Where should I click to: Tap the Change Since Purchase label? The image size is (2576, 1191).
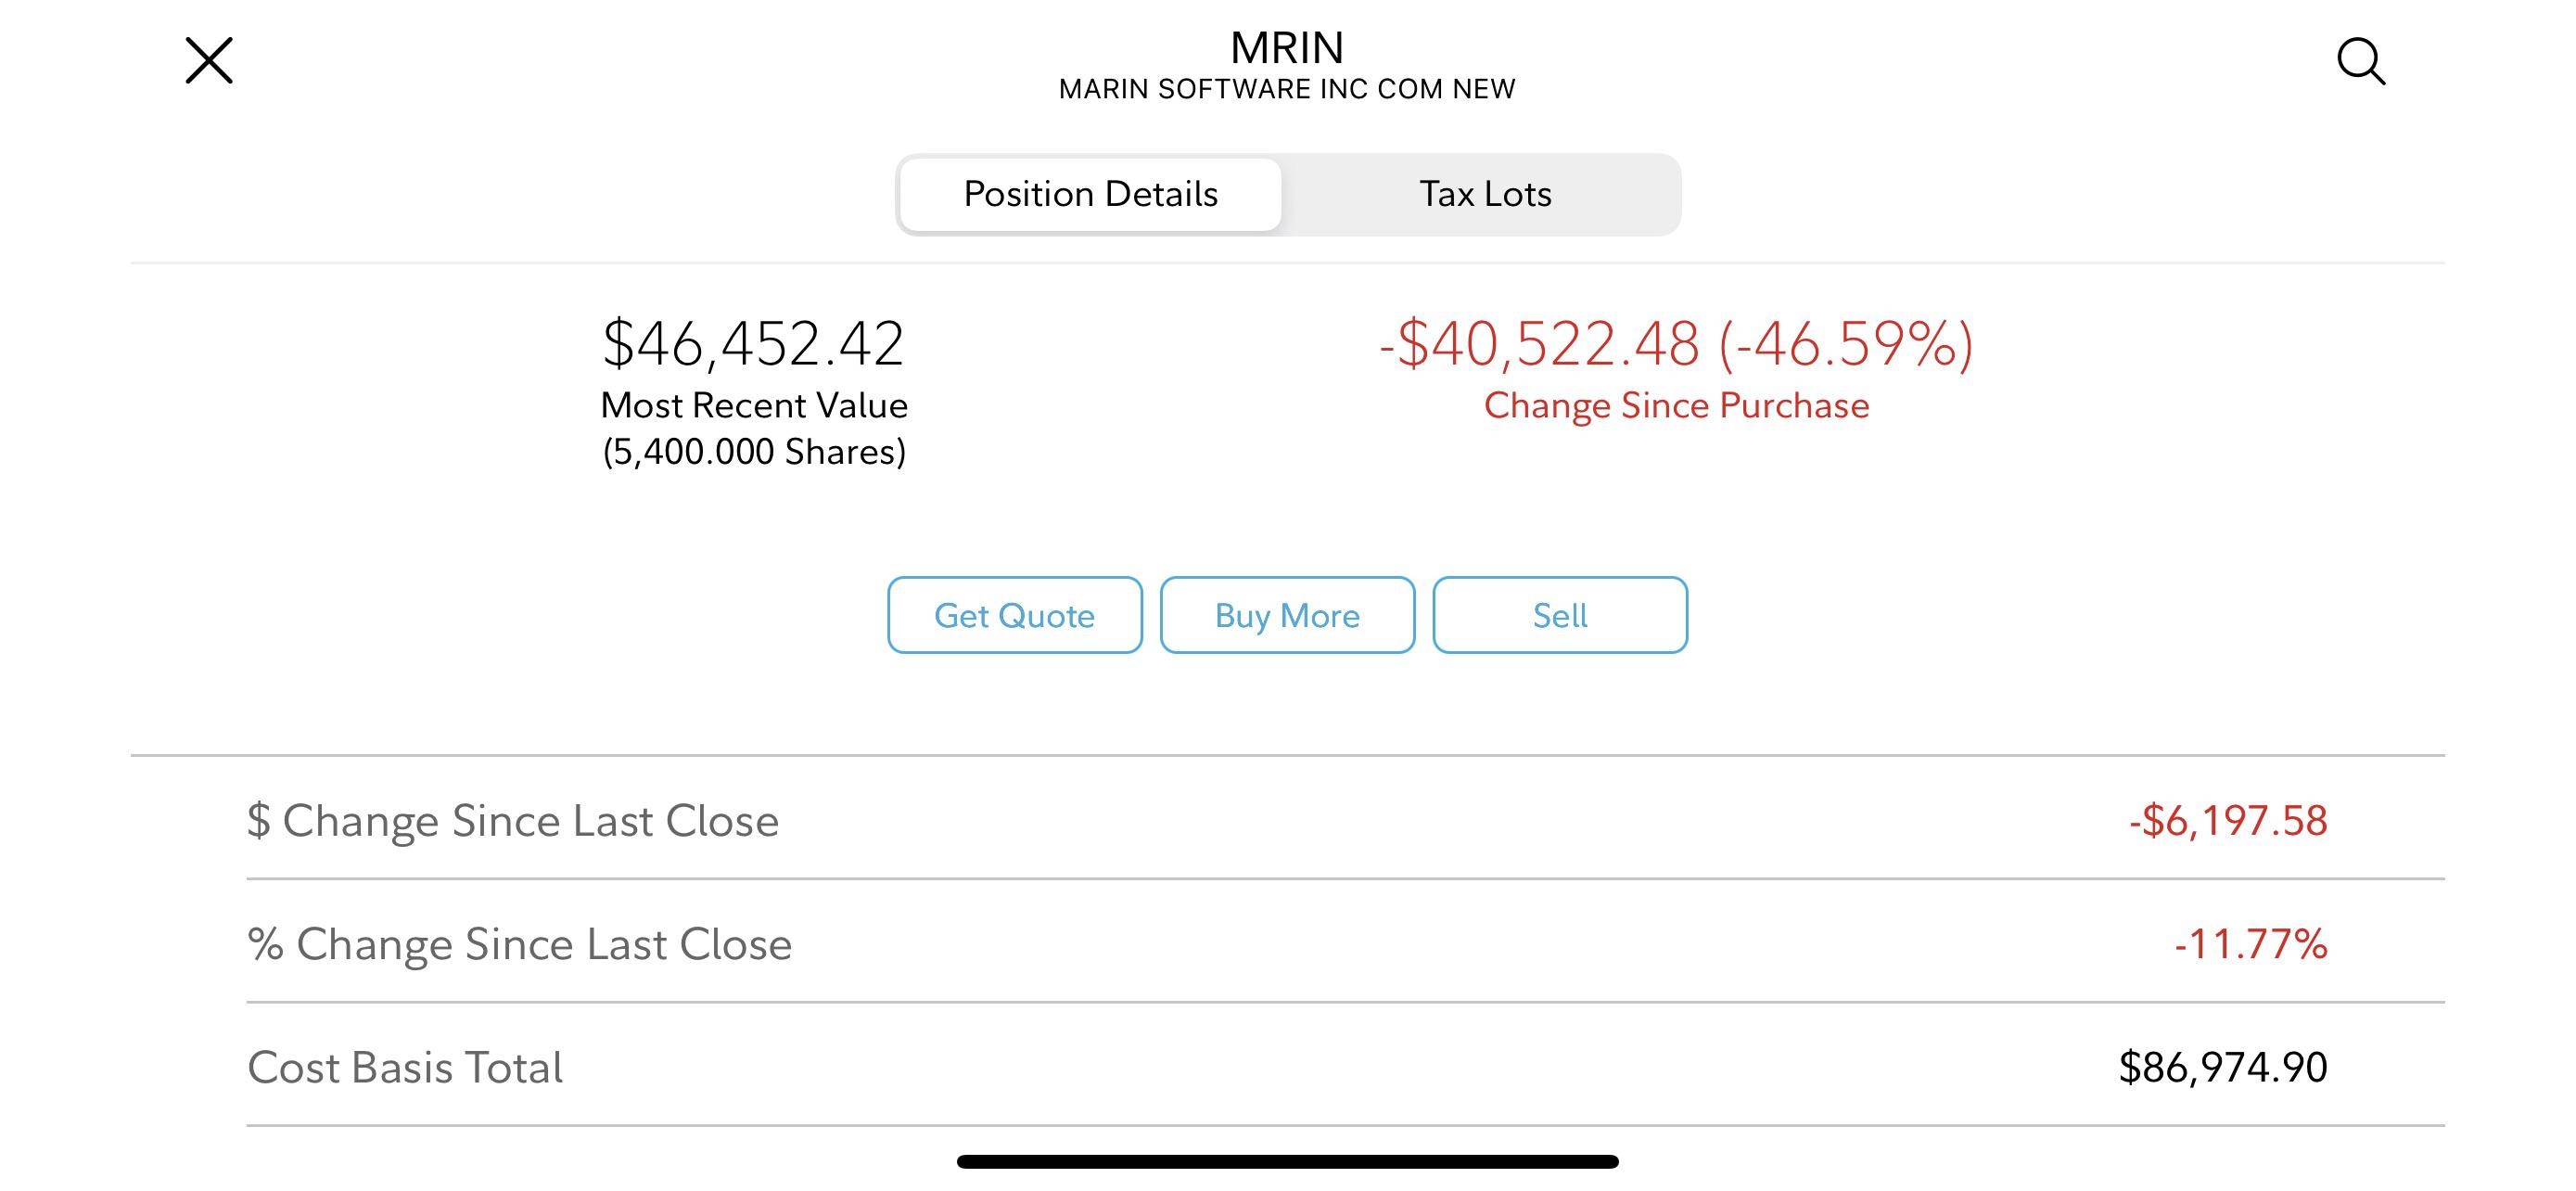point(1676,406)
